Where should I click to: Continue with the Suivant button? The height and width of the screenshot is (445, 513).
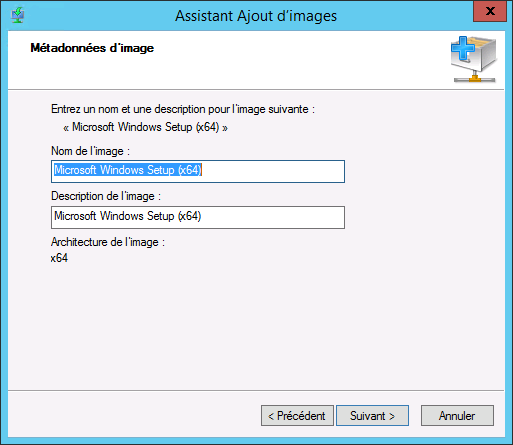tap(372, 415)
